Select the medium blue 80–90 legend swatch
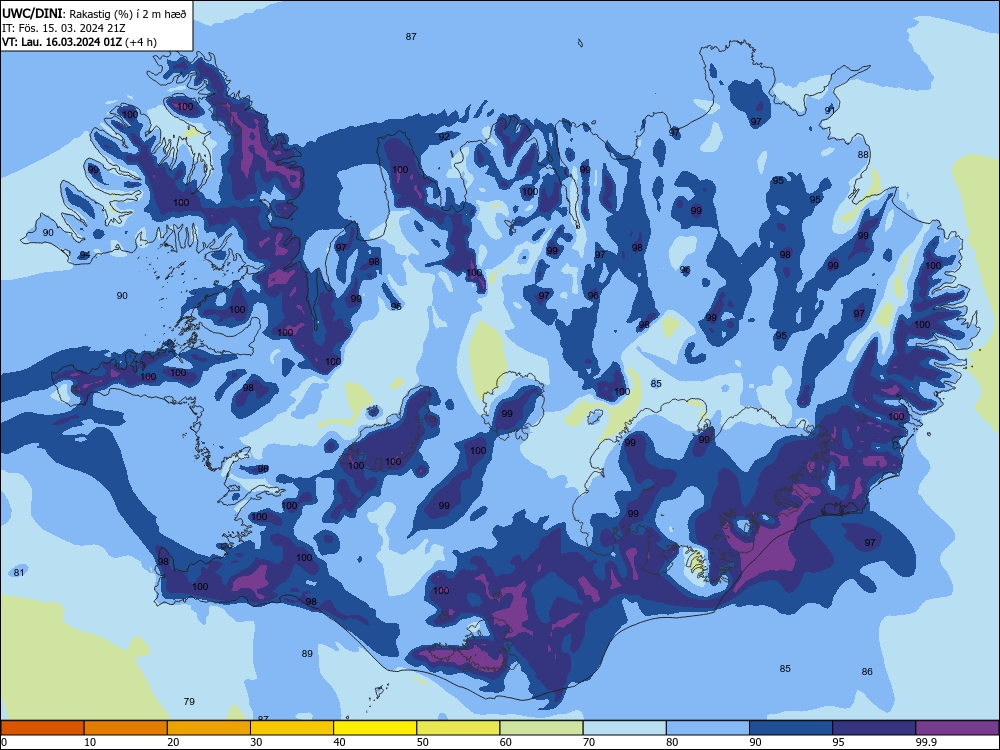 pyautogui.click(x=708, y=728)
